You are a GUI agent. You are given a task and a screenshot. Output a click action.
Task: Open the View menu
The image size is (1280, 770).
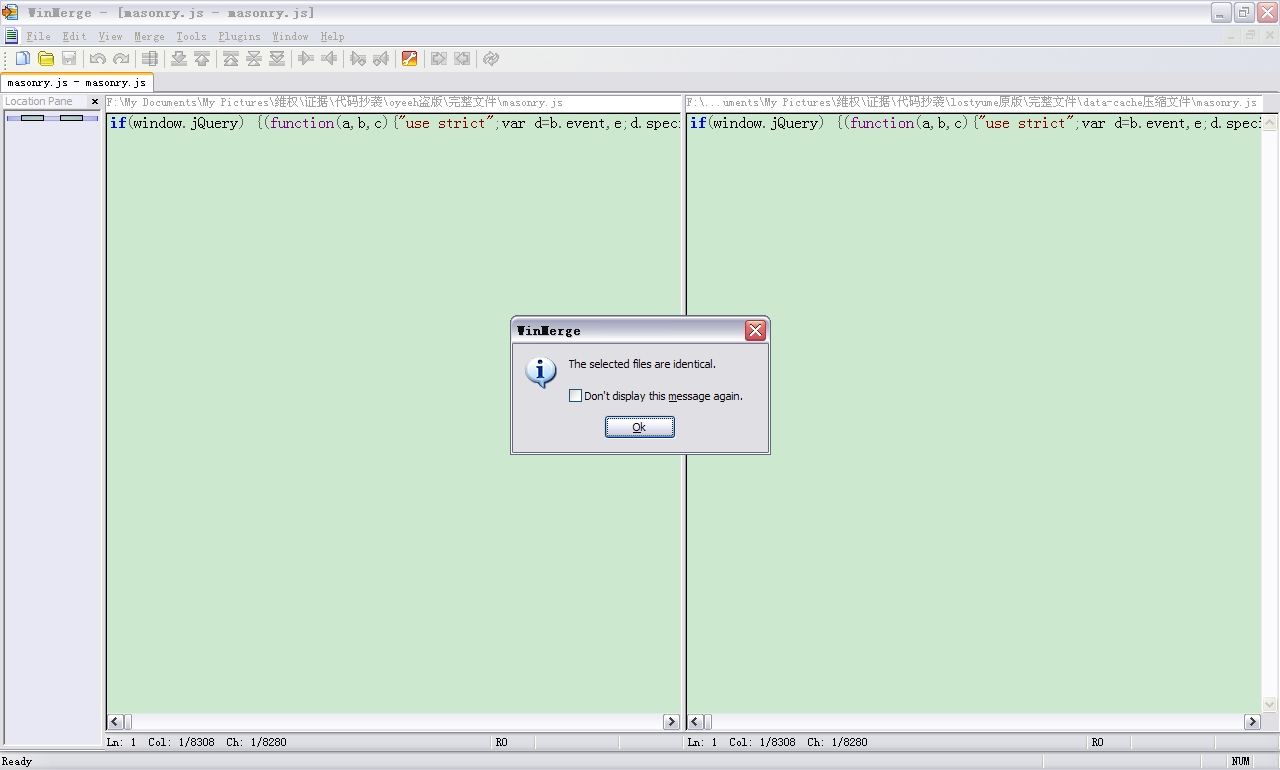pos(111,37)
